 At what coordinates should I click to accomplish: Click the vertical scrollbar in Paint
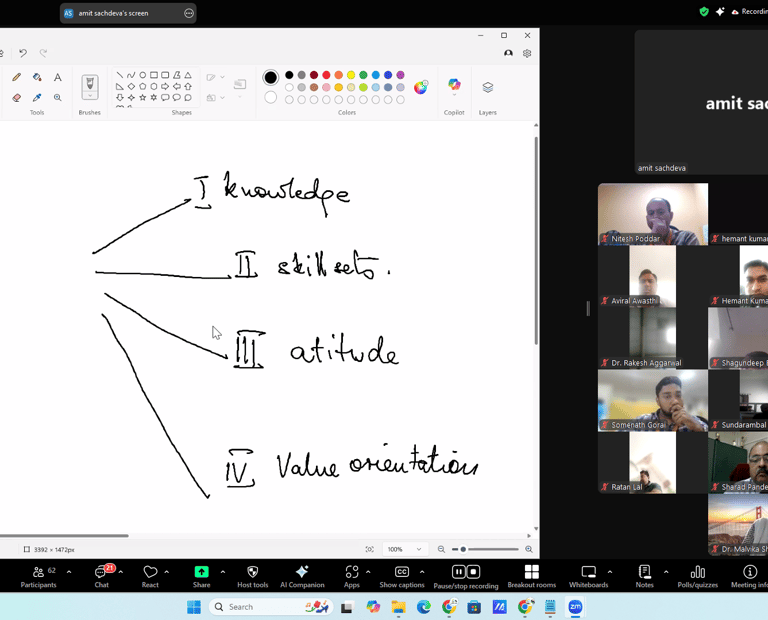[x=536, y=240]
